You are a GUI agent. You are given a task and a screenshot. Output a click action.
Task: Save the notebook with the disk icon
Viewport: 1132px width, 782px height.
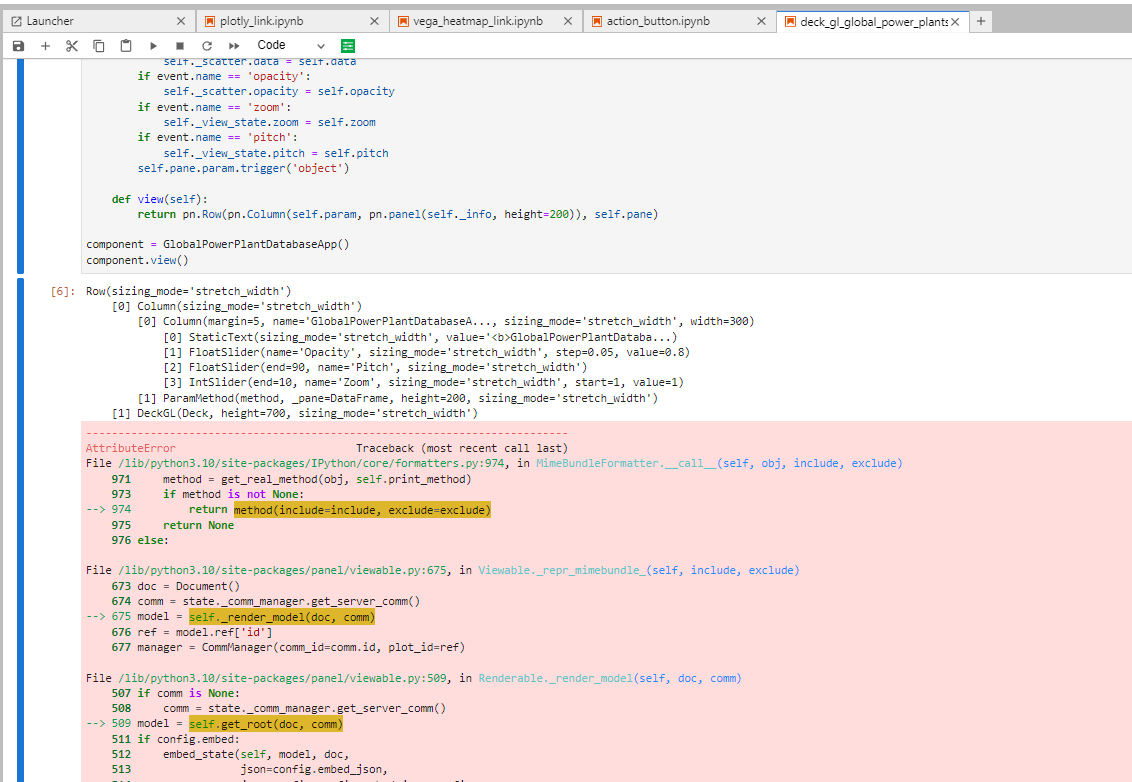tap(18, 45)
